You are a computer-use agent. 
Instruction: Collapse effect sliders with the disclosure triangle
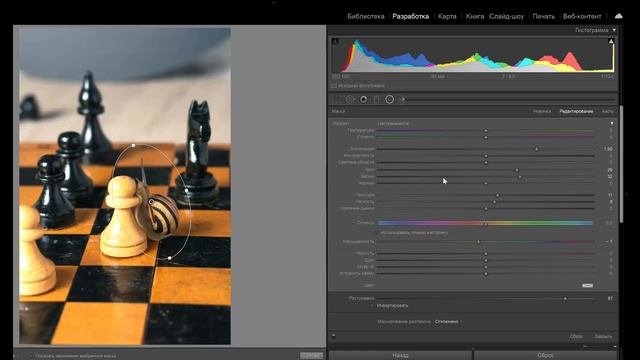(x=611, y=123)
